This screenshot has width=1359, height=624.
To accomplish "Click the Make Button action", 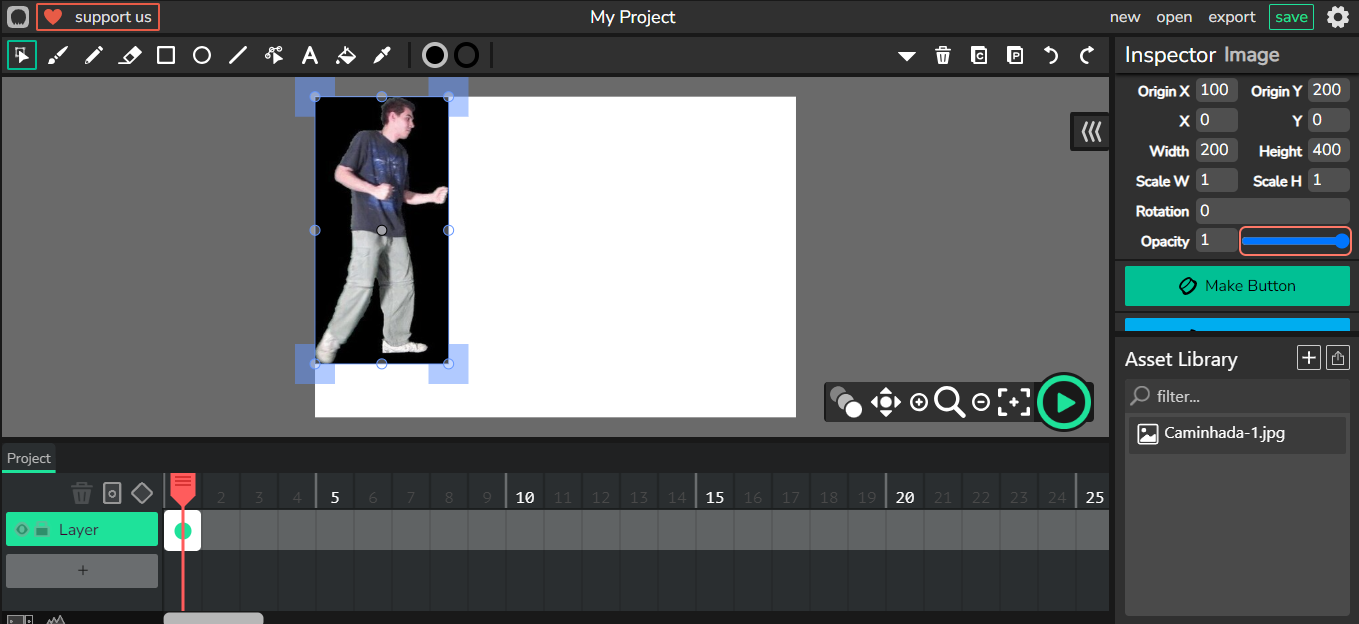I will tap(1237, 286).
